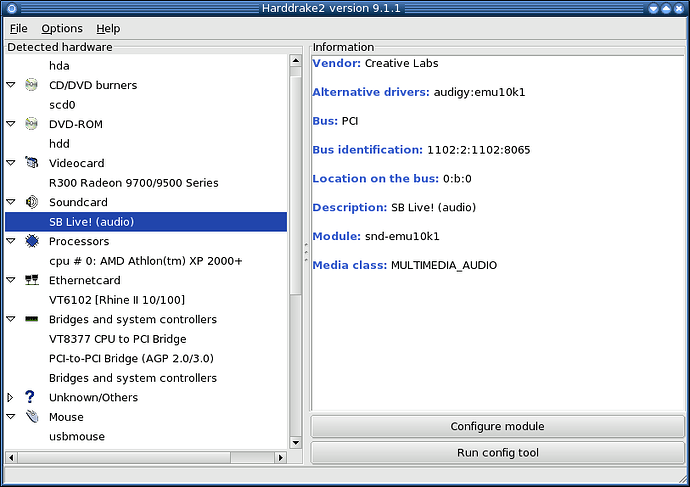
Task: Click the Bridges and system controllers icon
Action: pyautogui.click(x=31, y=319)
